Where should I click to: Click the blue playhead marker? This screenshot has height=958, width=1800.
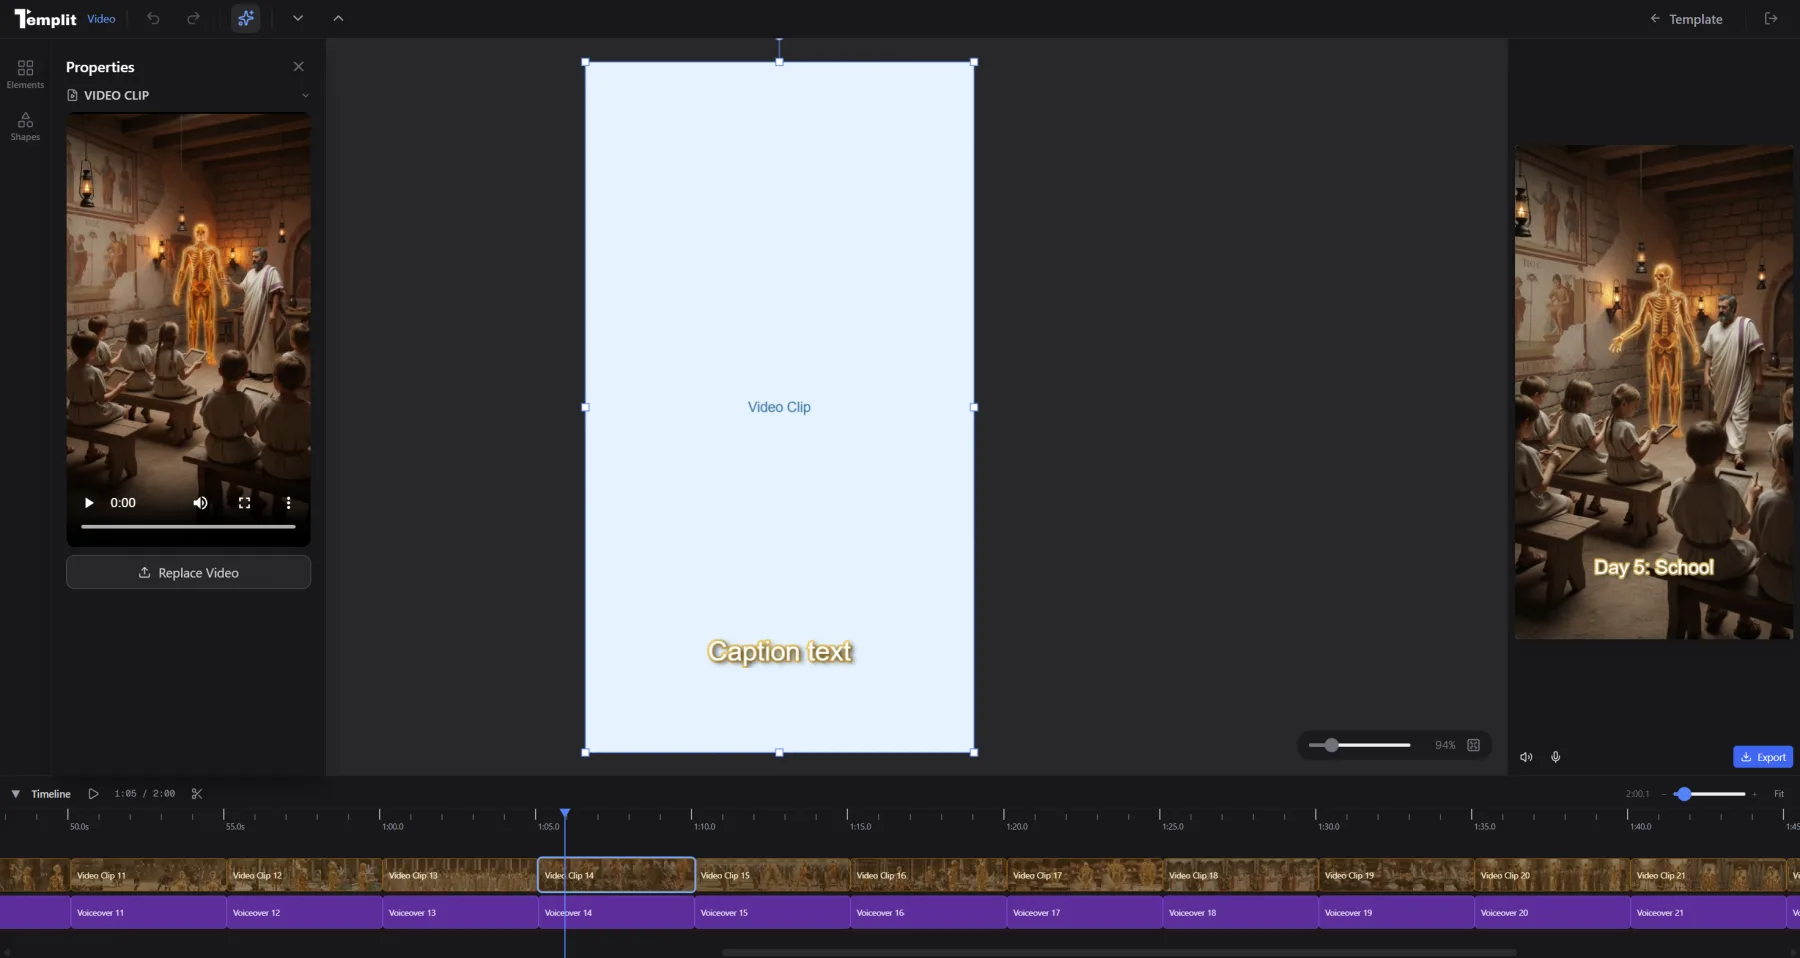tap(565, 814)
